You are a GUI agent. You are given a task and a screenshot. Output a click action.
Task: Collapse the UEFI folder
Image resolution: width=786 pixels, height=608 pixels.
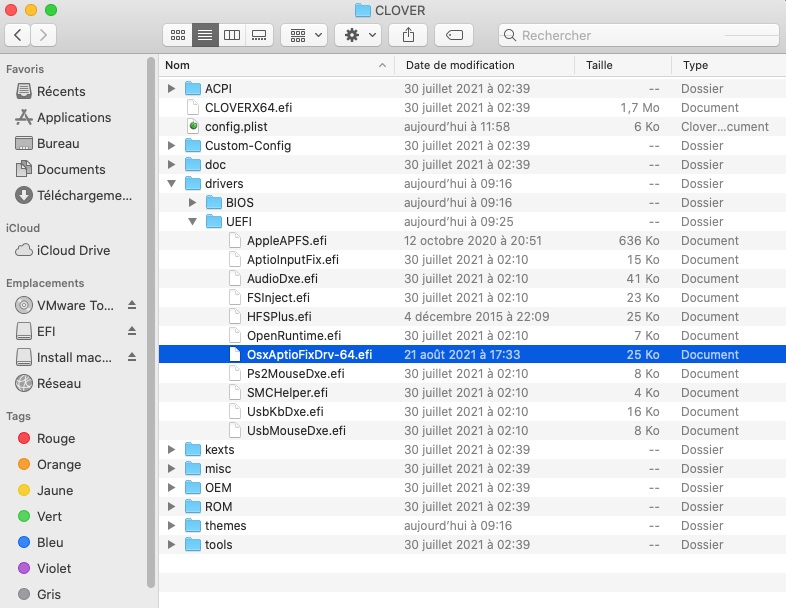192,222
